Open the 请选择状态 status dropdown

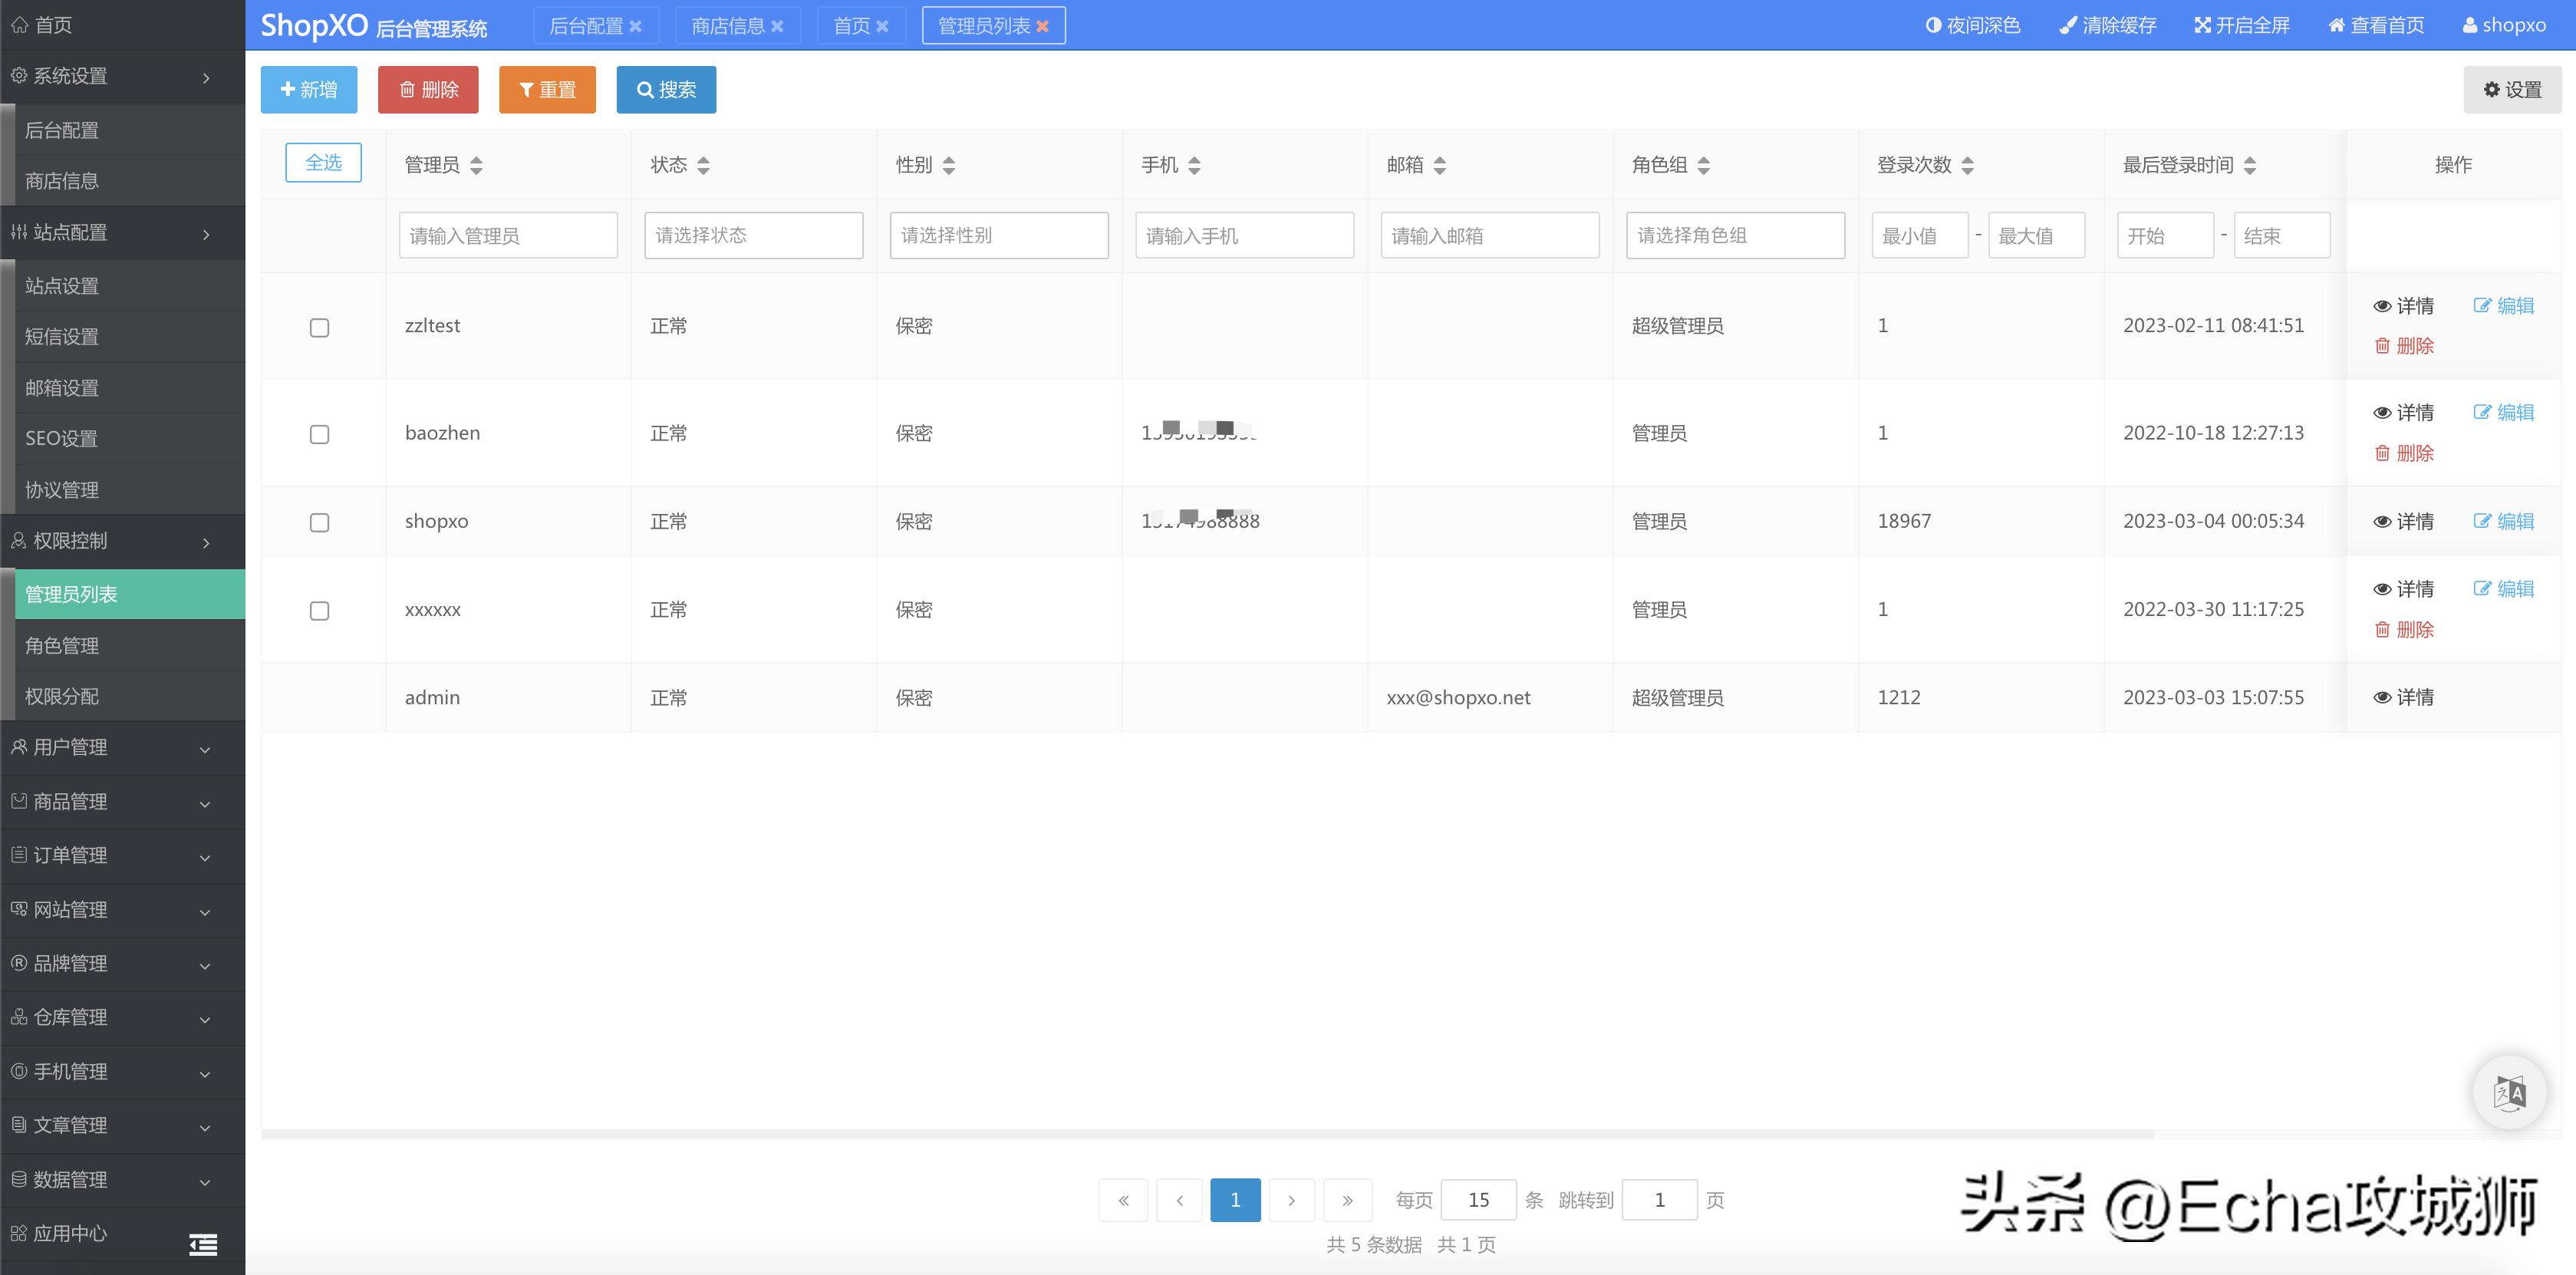(x=754, y=235)
